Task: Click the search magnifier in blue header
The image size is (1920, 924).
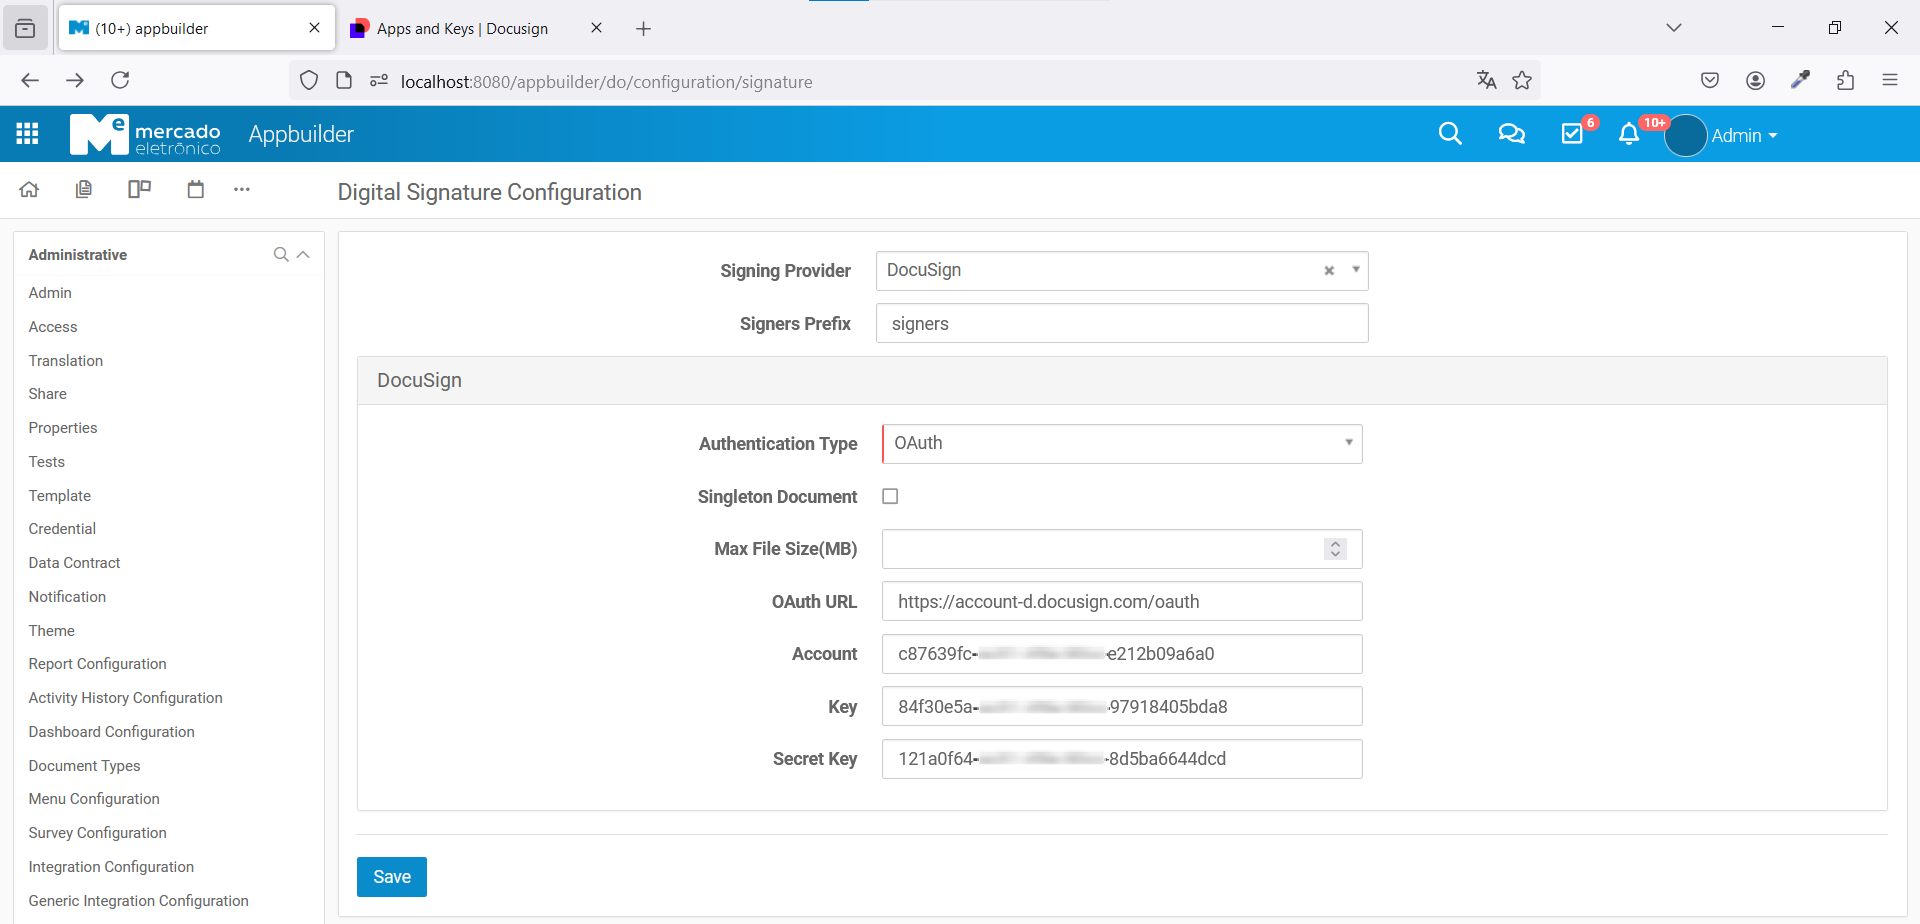Action: pyautogui.click(x=1449, y=134)
